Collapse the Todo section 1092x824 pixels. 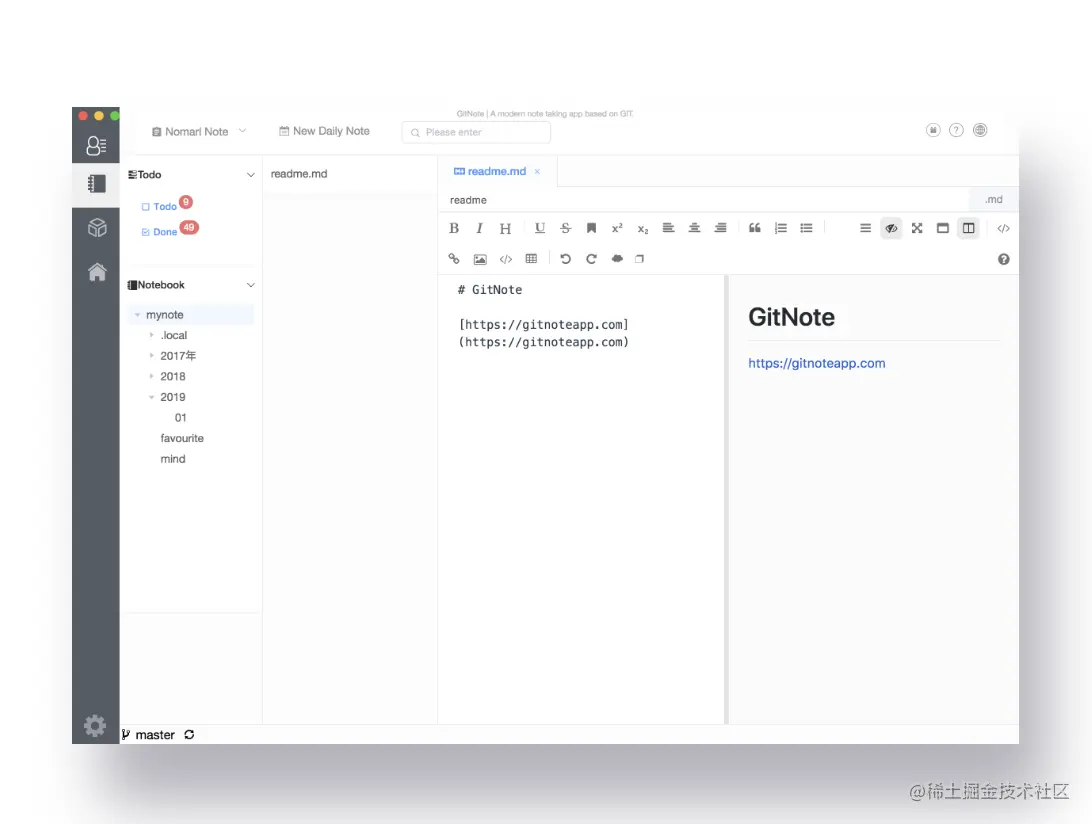click(x=251, y=175)
